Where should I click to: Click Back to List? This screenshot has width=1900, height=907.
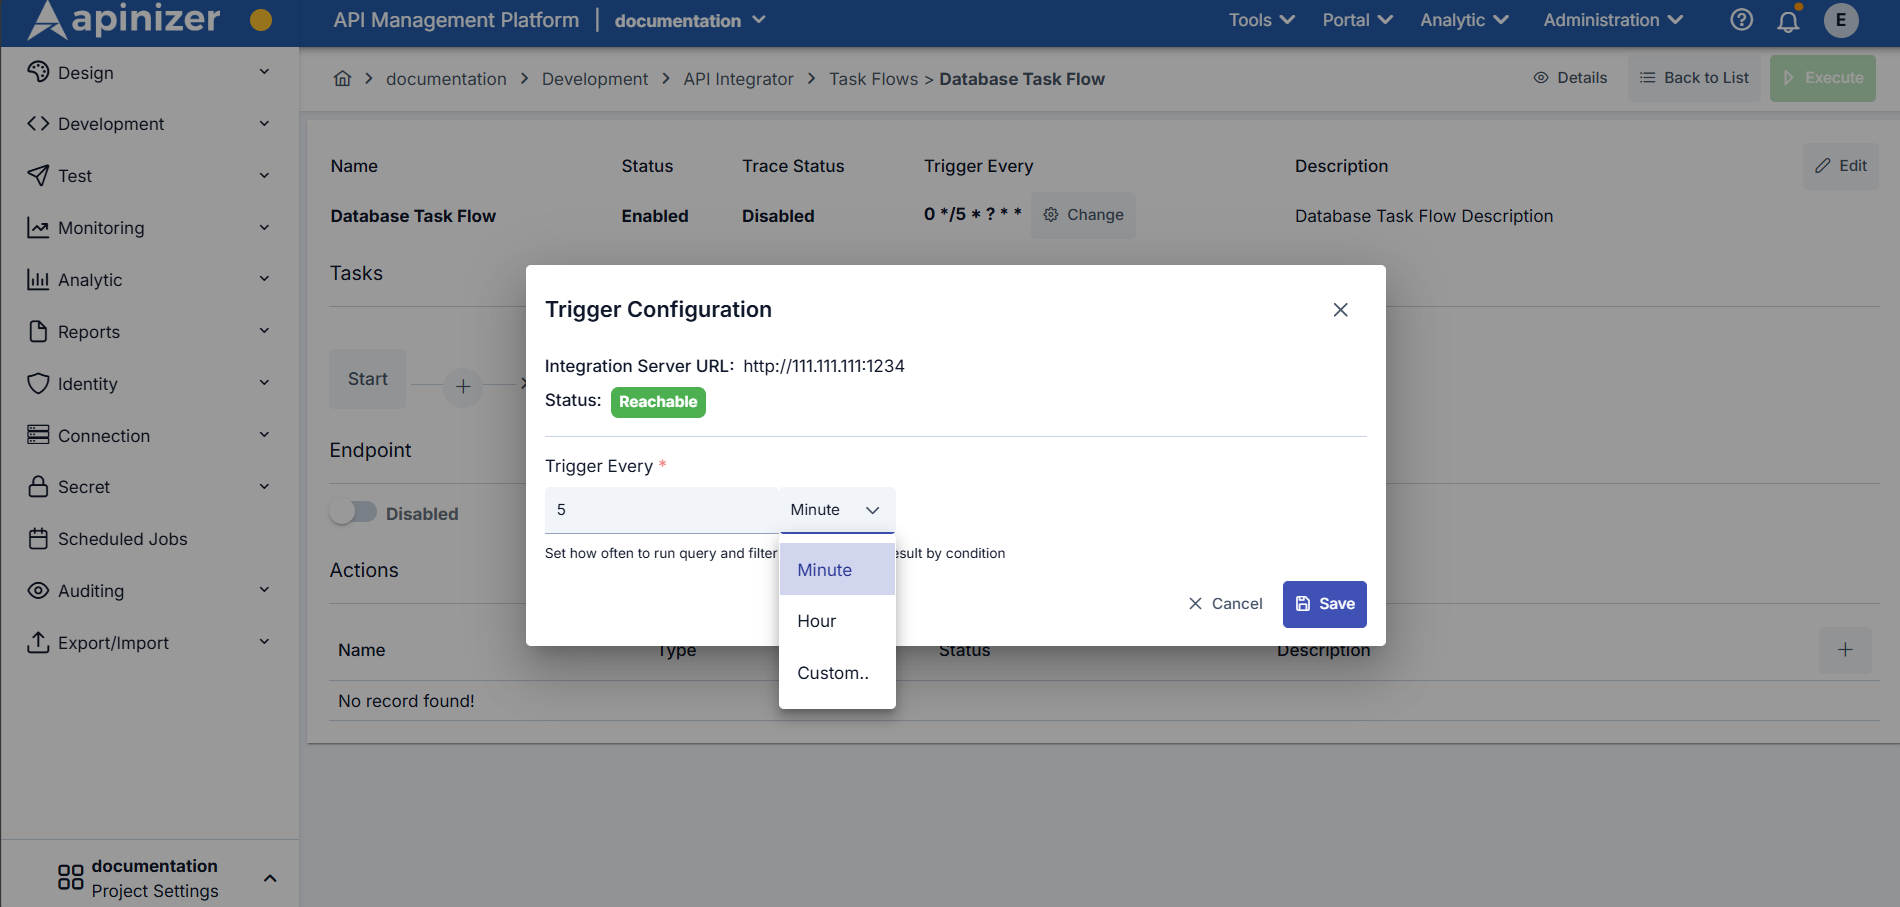(x=1693, y=77)
